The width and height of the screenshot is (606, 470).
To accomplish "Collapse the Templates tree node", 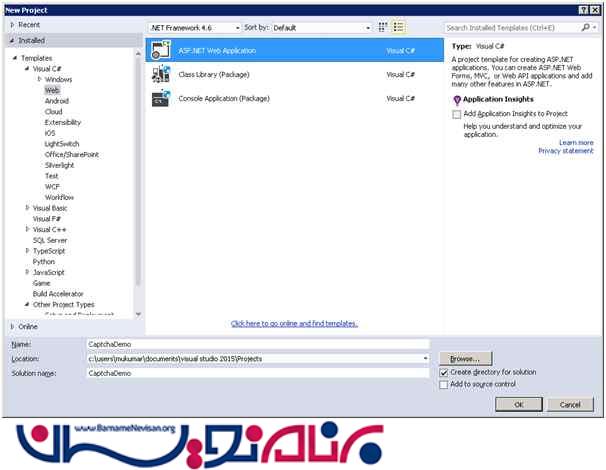I will coord(15,58).
